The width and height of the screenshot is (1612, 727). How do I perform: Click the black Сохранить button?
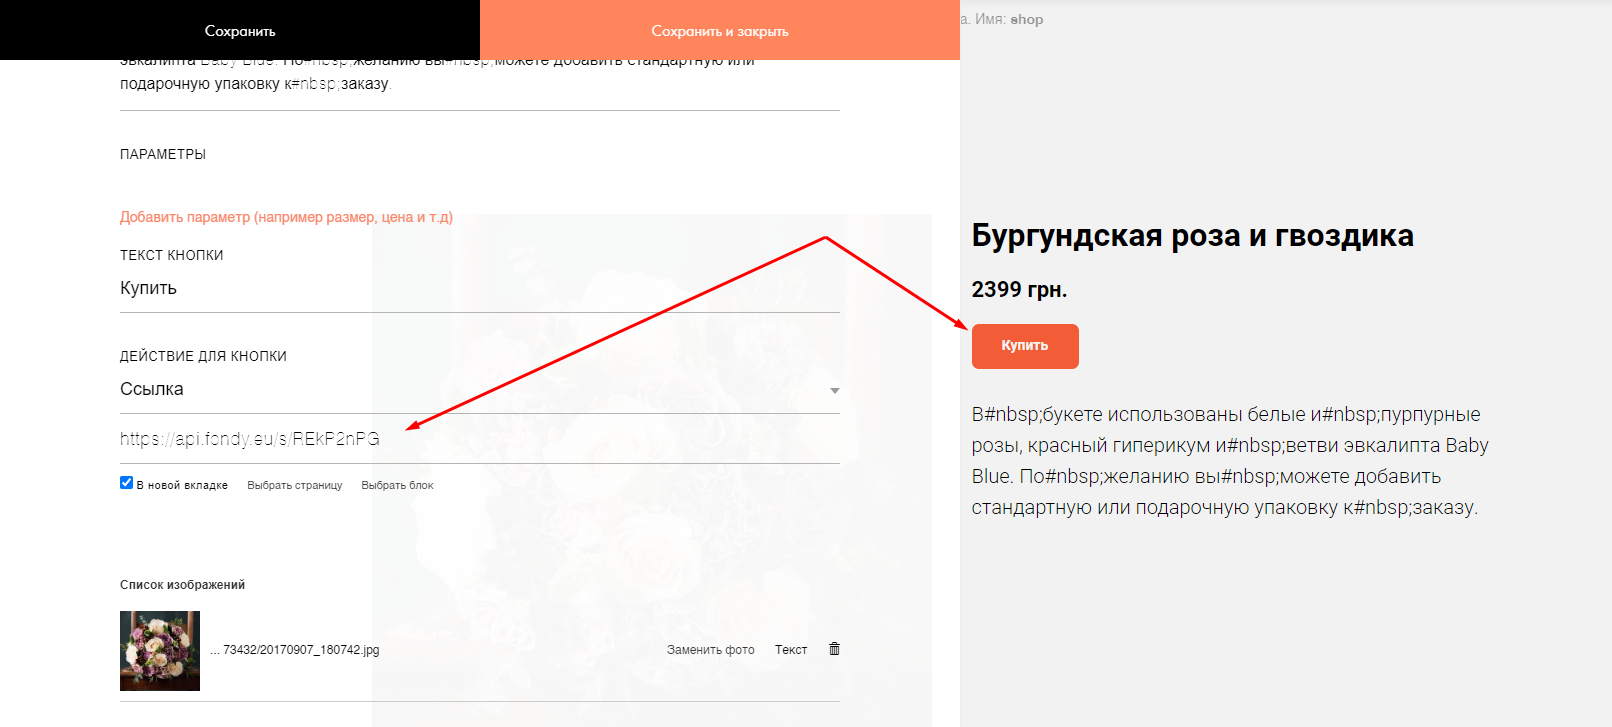(240, 30)
